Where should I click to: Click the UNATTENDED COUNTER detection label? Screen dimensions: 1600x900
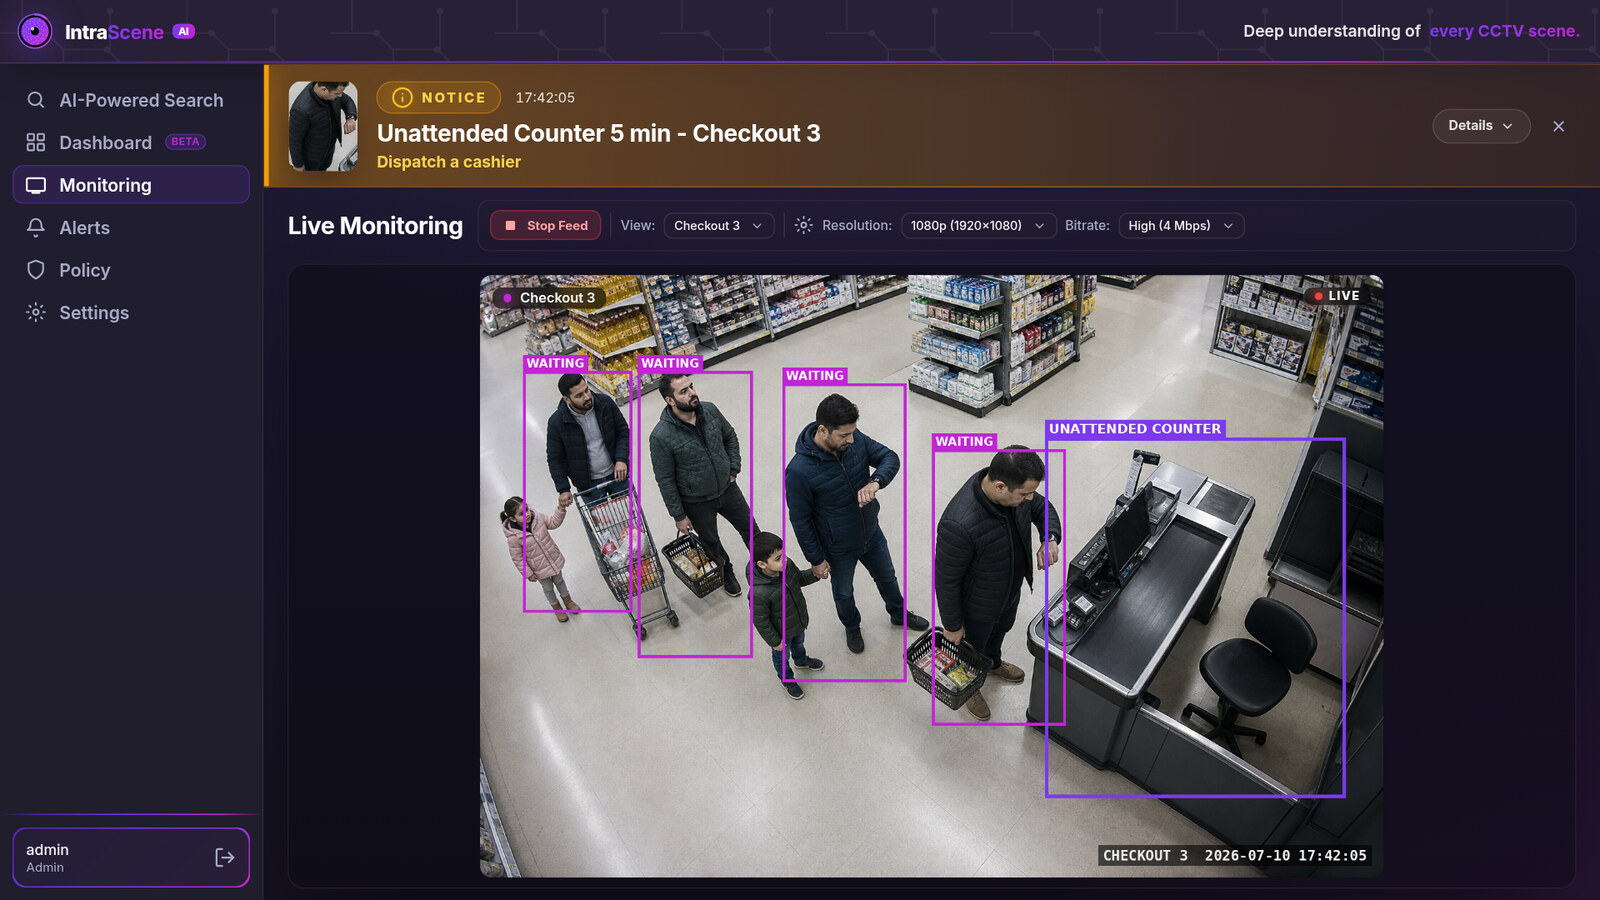pyautogui.click(x=1135, y=429)
